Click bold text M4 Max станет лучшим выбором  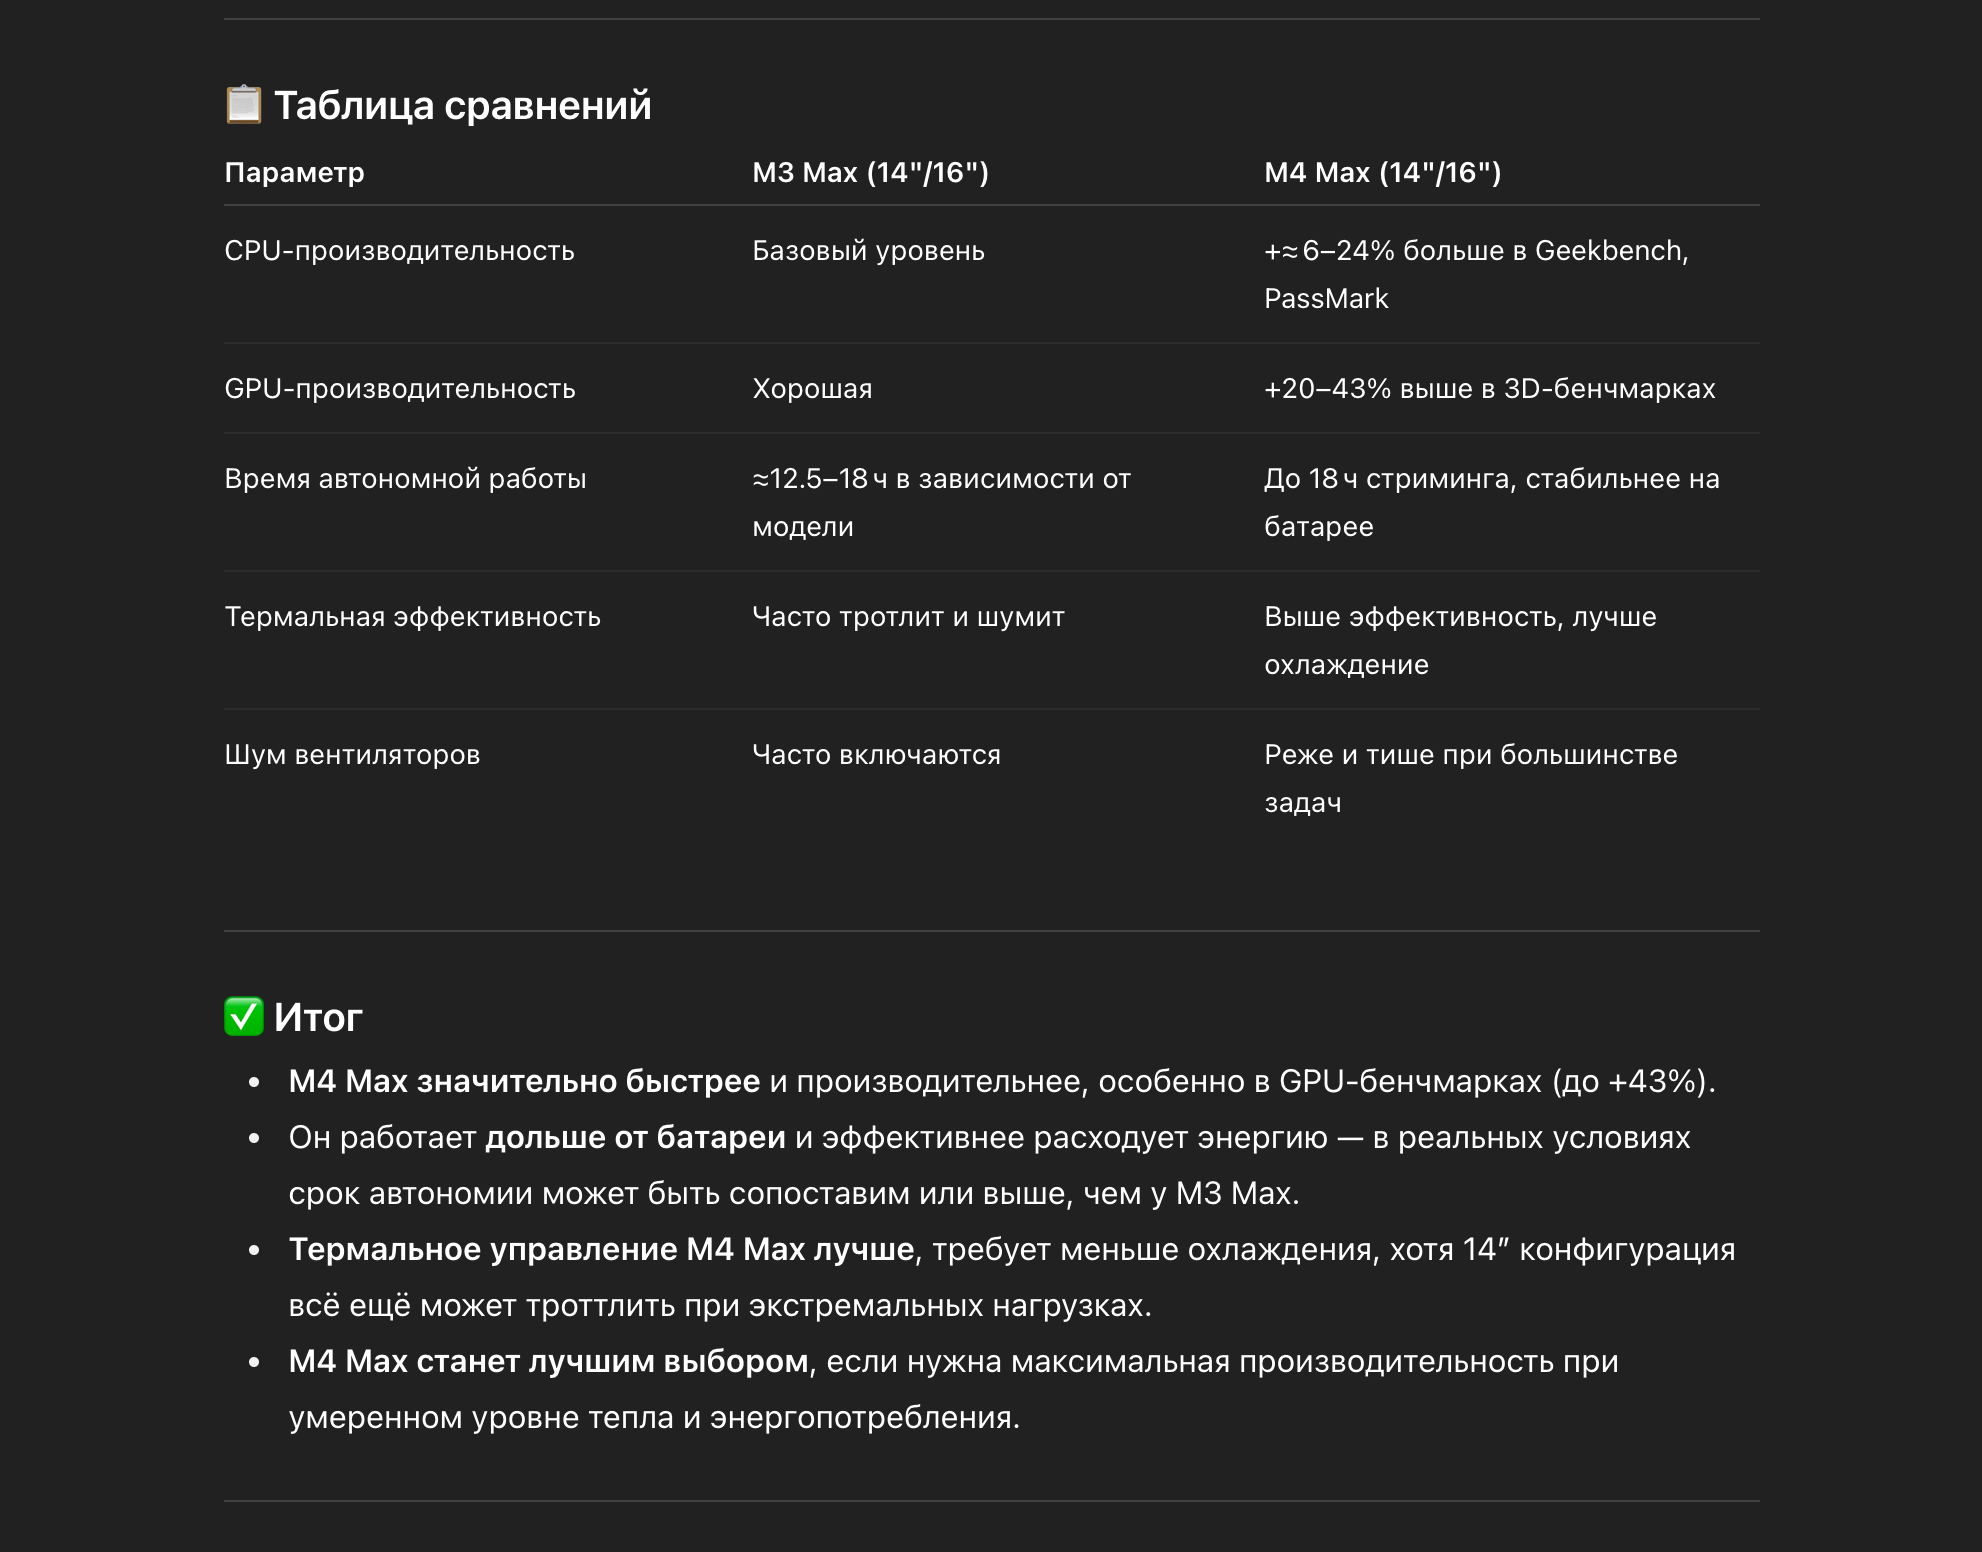tap(548, 1361)
